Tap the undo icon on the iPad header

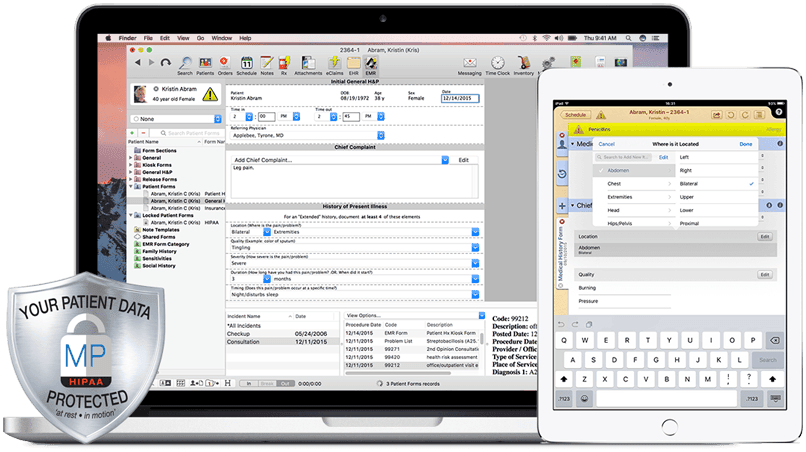[731, 115]
